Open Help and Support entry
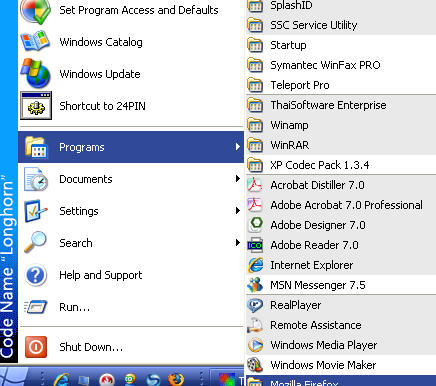The image size is (436, 386). [x=131, y=275]
